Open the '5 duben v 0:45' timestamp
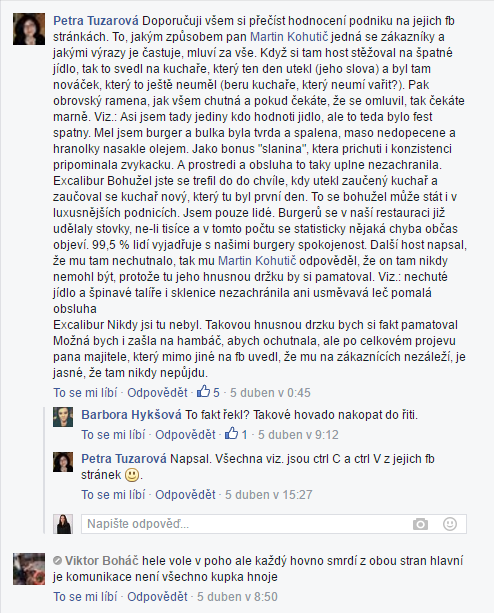Screen dimensions: 494x613 pos(270,393)
